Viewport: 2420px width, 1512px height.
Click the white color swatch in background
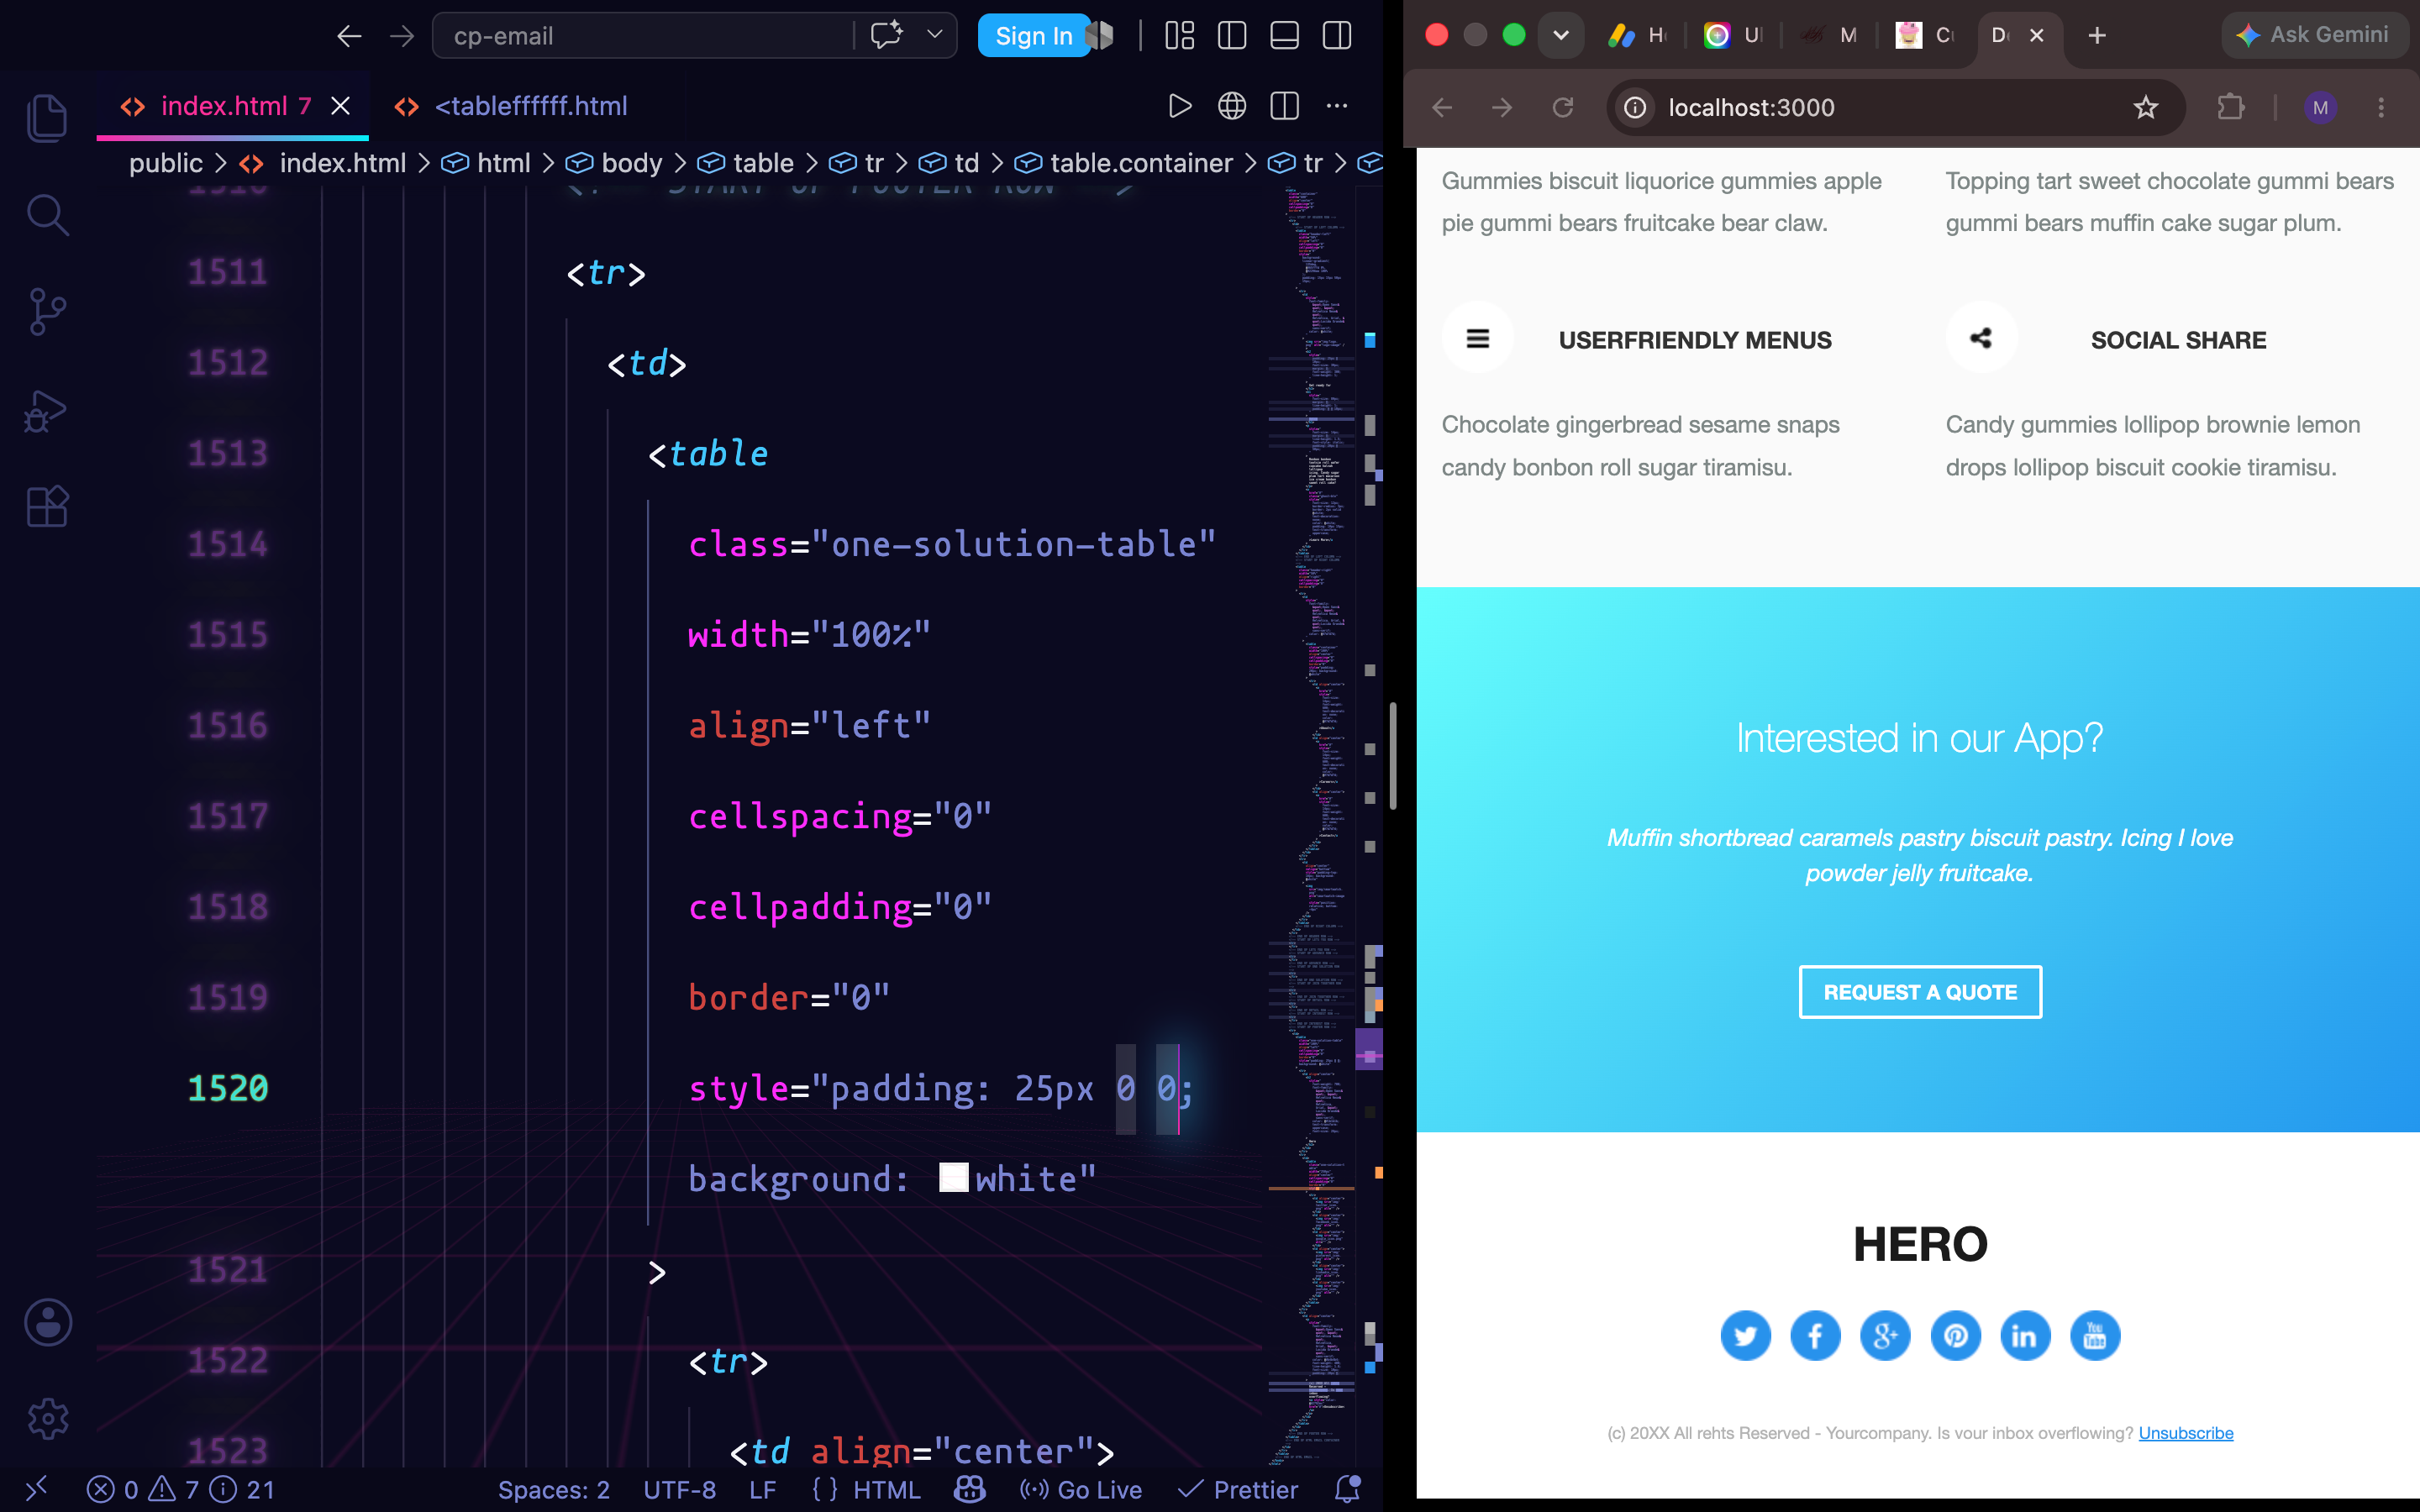[954, 1178]
